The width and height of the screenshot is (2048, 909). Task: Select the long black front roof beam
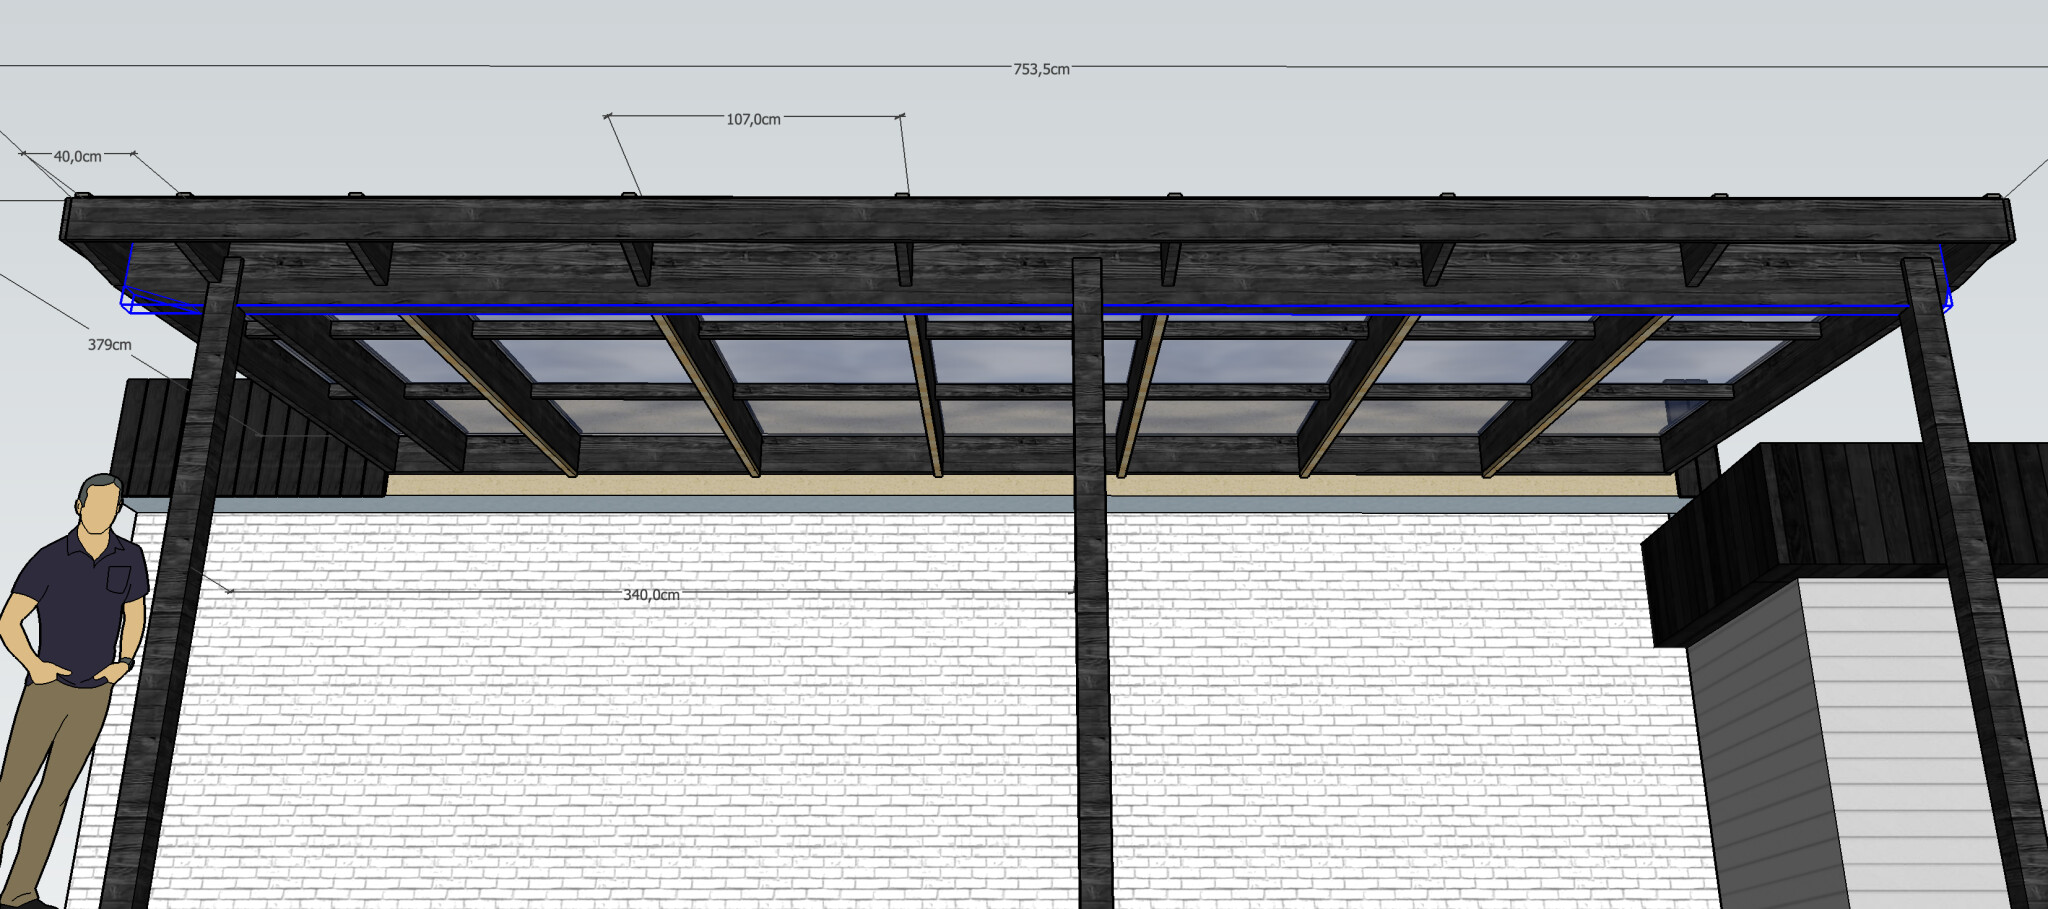(1000, 220)
